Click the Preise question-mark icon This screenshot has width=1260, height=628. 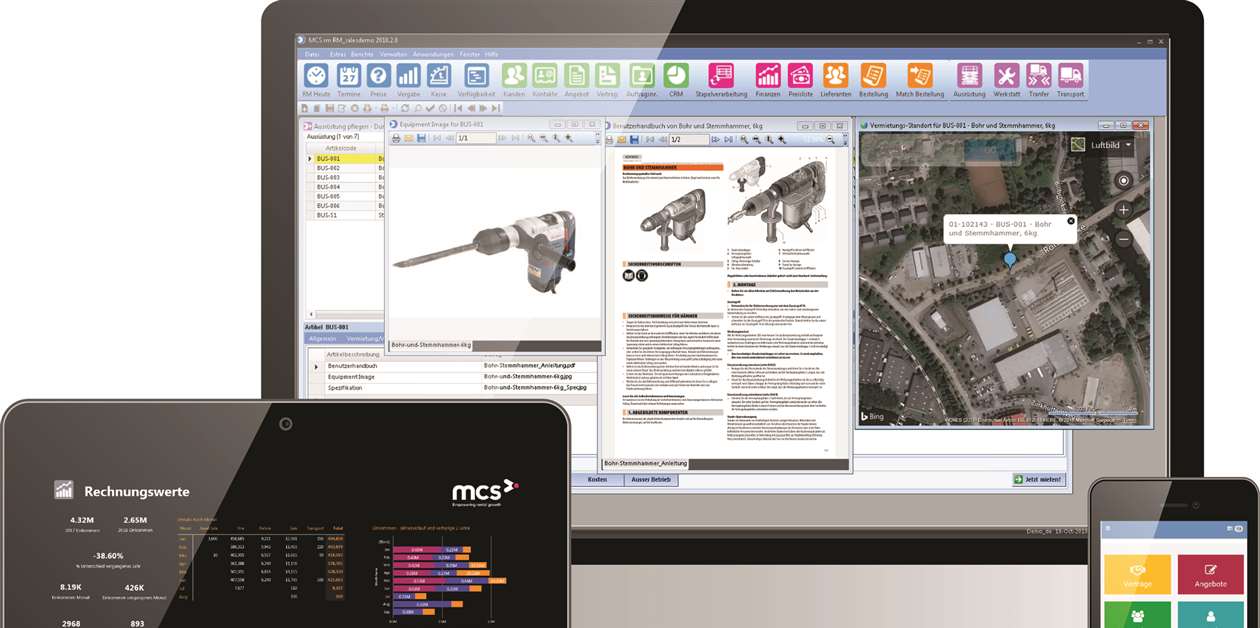pos(378,76)
